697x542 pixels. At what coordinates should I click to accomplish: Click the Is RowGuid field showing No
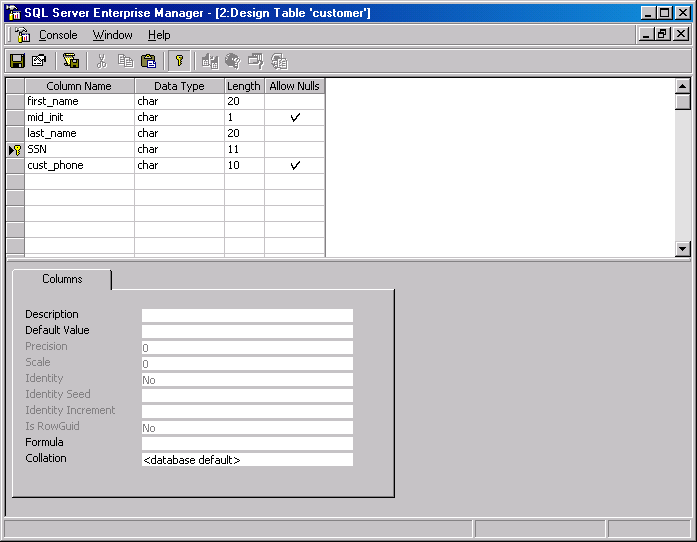[247, 427]
